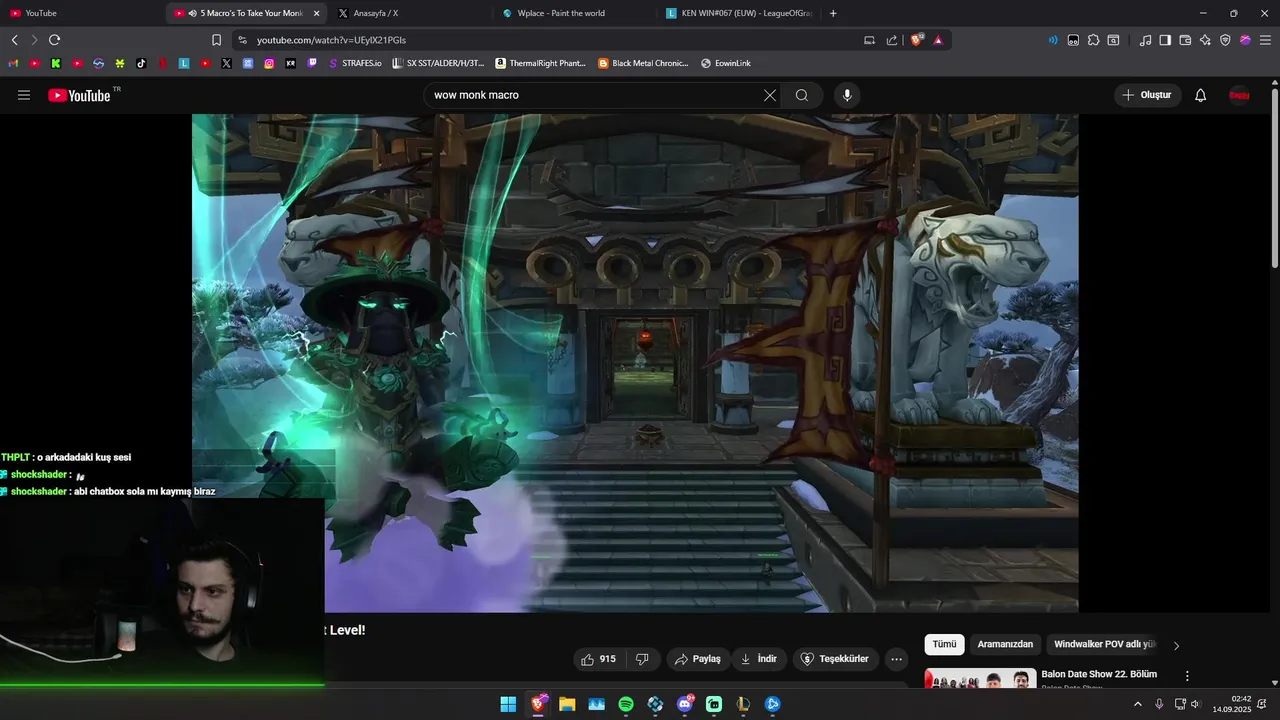Start voice search with the microphone
The width and height of the screenshot is (1280, 720).
pos(847,95)
